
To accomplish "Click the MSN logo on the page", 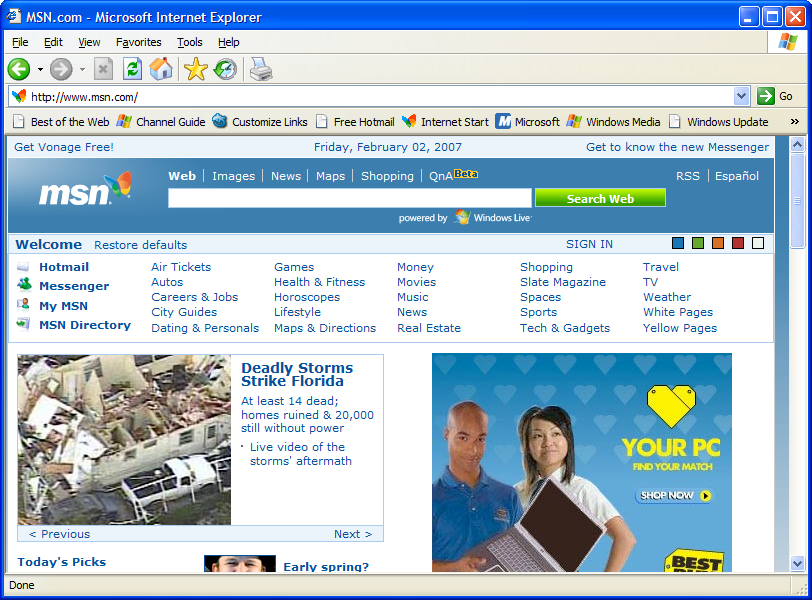I will tap(85, 189).
